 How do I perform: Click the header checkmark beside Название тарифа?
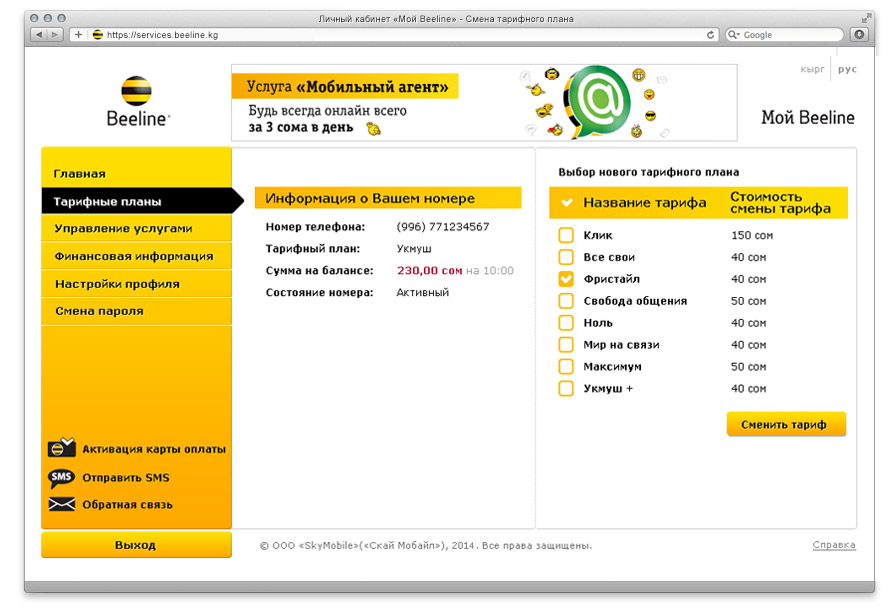[x=567, y=202]
